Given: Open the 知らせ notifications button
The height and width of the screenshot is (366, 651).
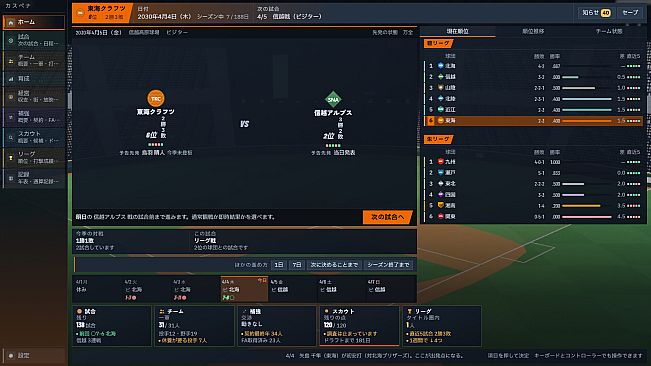Looking at the screenshot, I should [596, 13].
